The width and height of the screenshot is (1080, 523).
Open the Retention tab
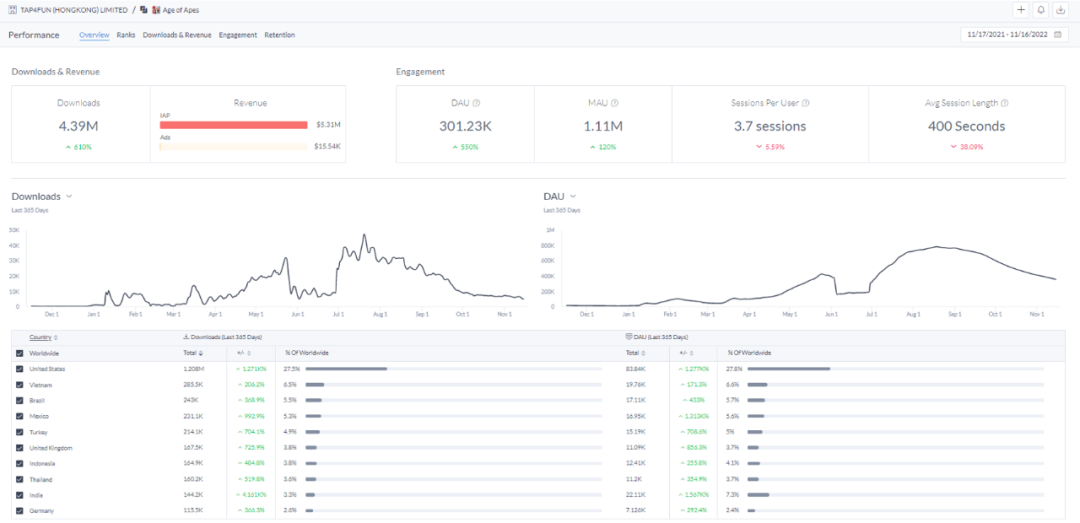pos(279,35)
